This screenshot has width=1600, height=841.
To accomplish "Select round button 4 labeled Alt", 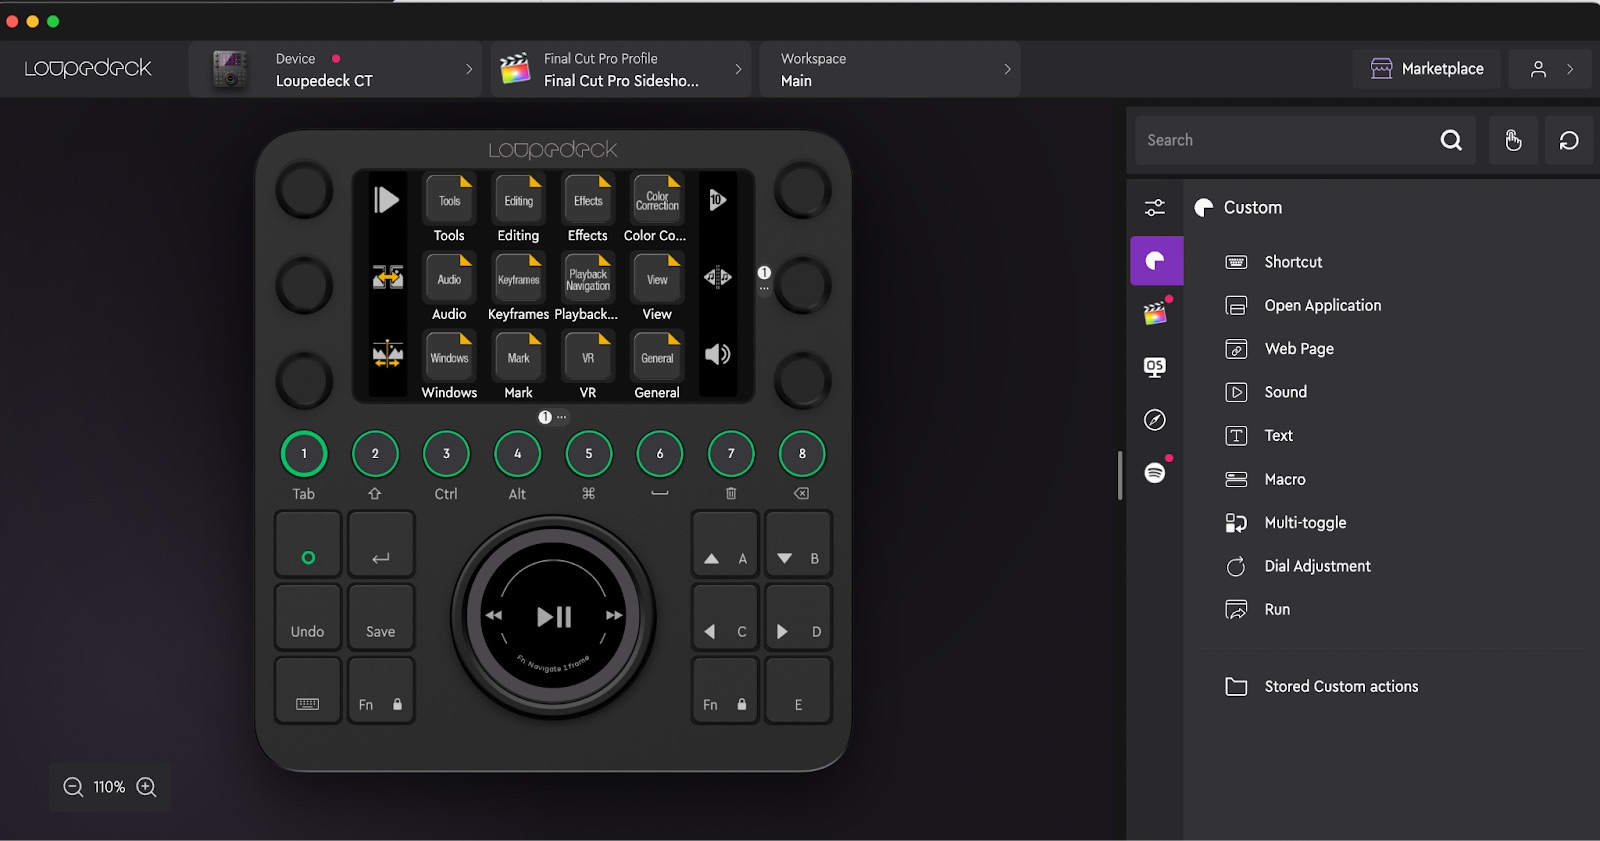I will pos(517,454).
